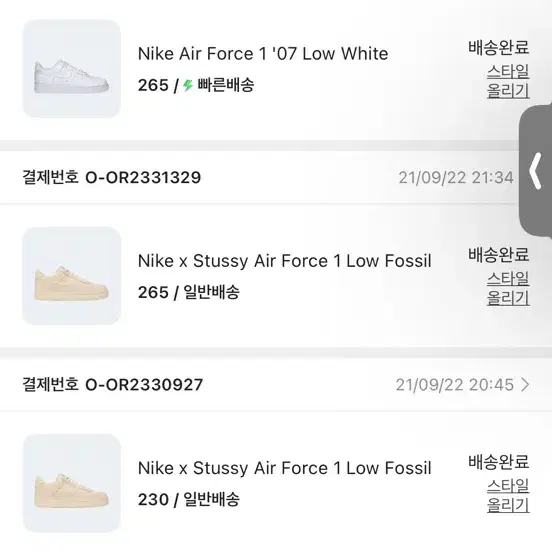Screen dimensions: 552x552
Task: Open Nike Air Force 1 '07 Low White title
Action: point(263,54)
